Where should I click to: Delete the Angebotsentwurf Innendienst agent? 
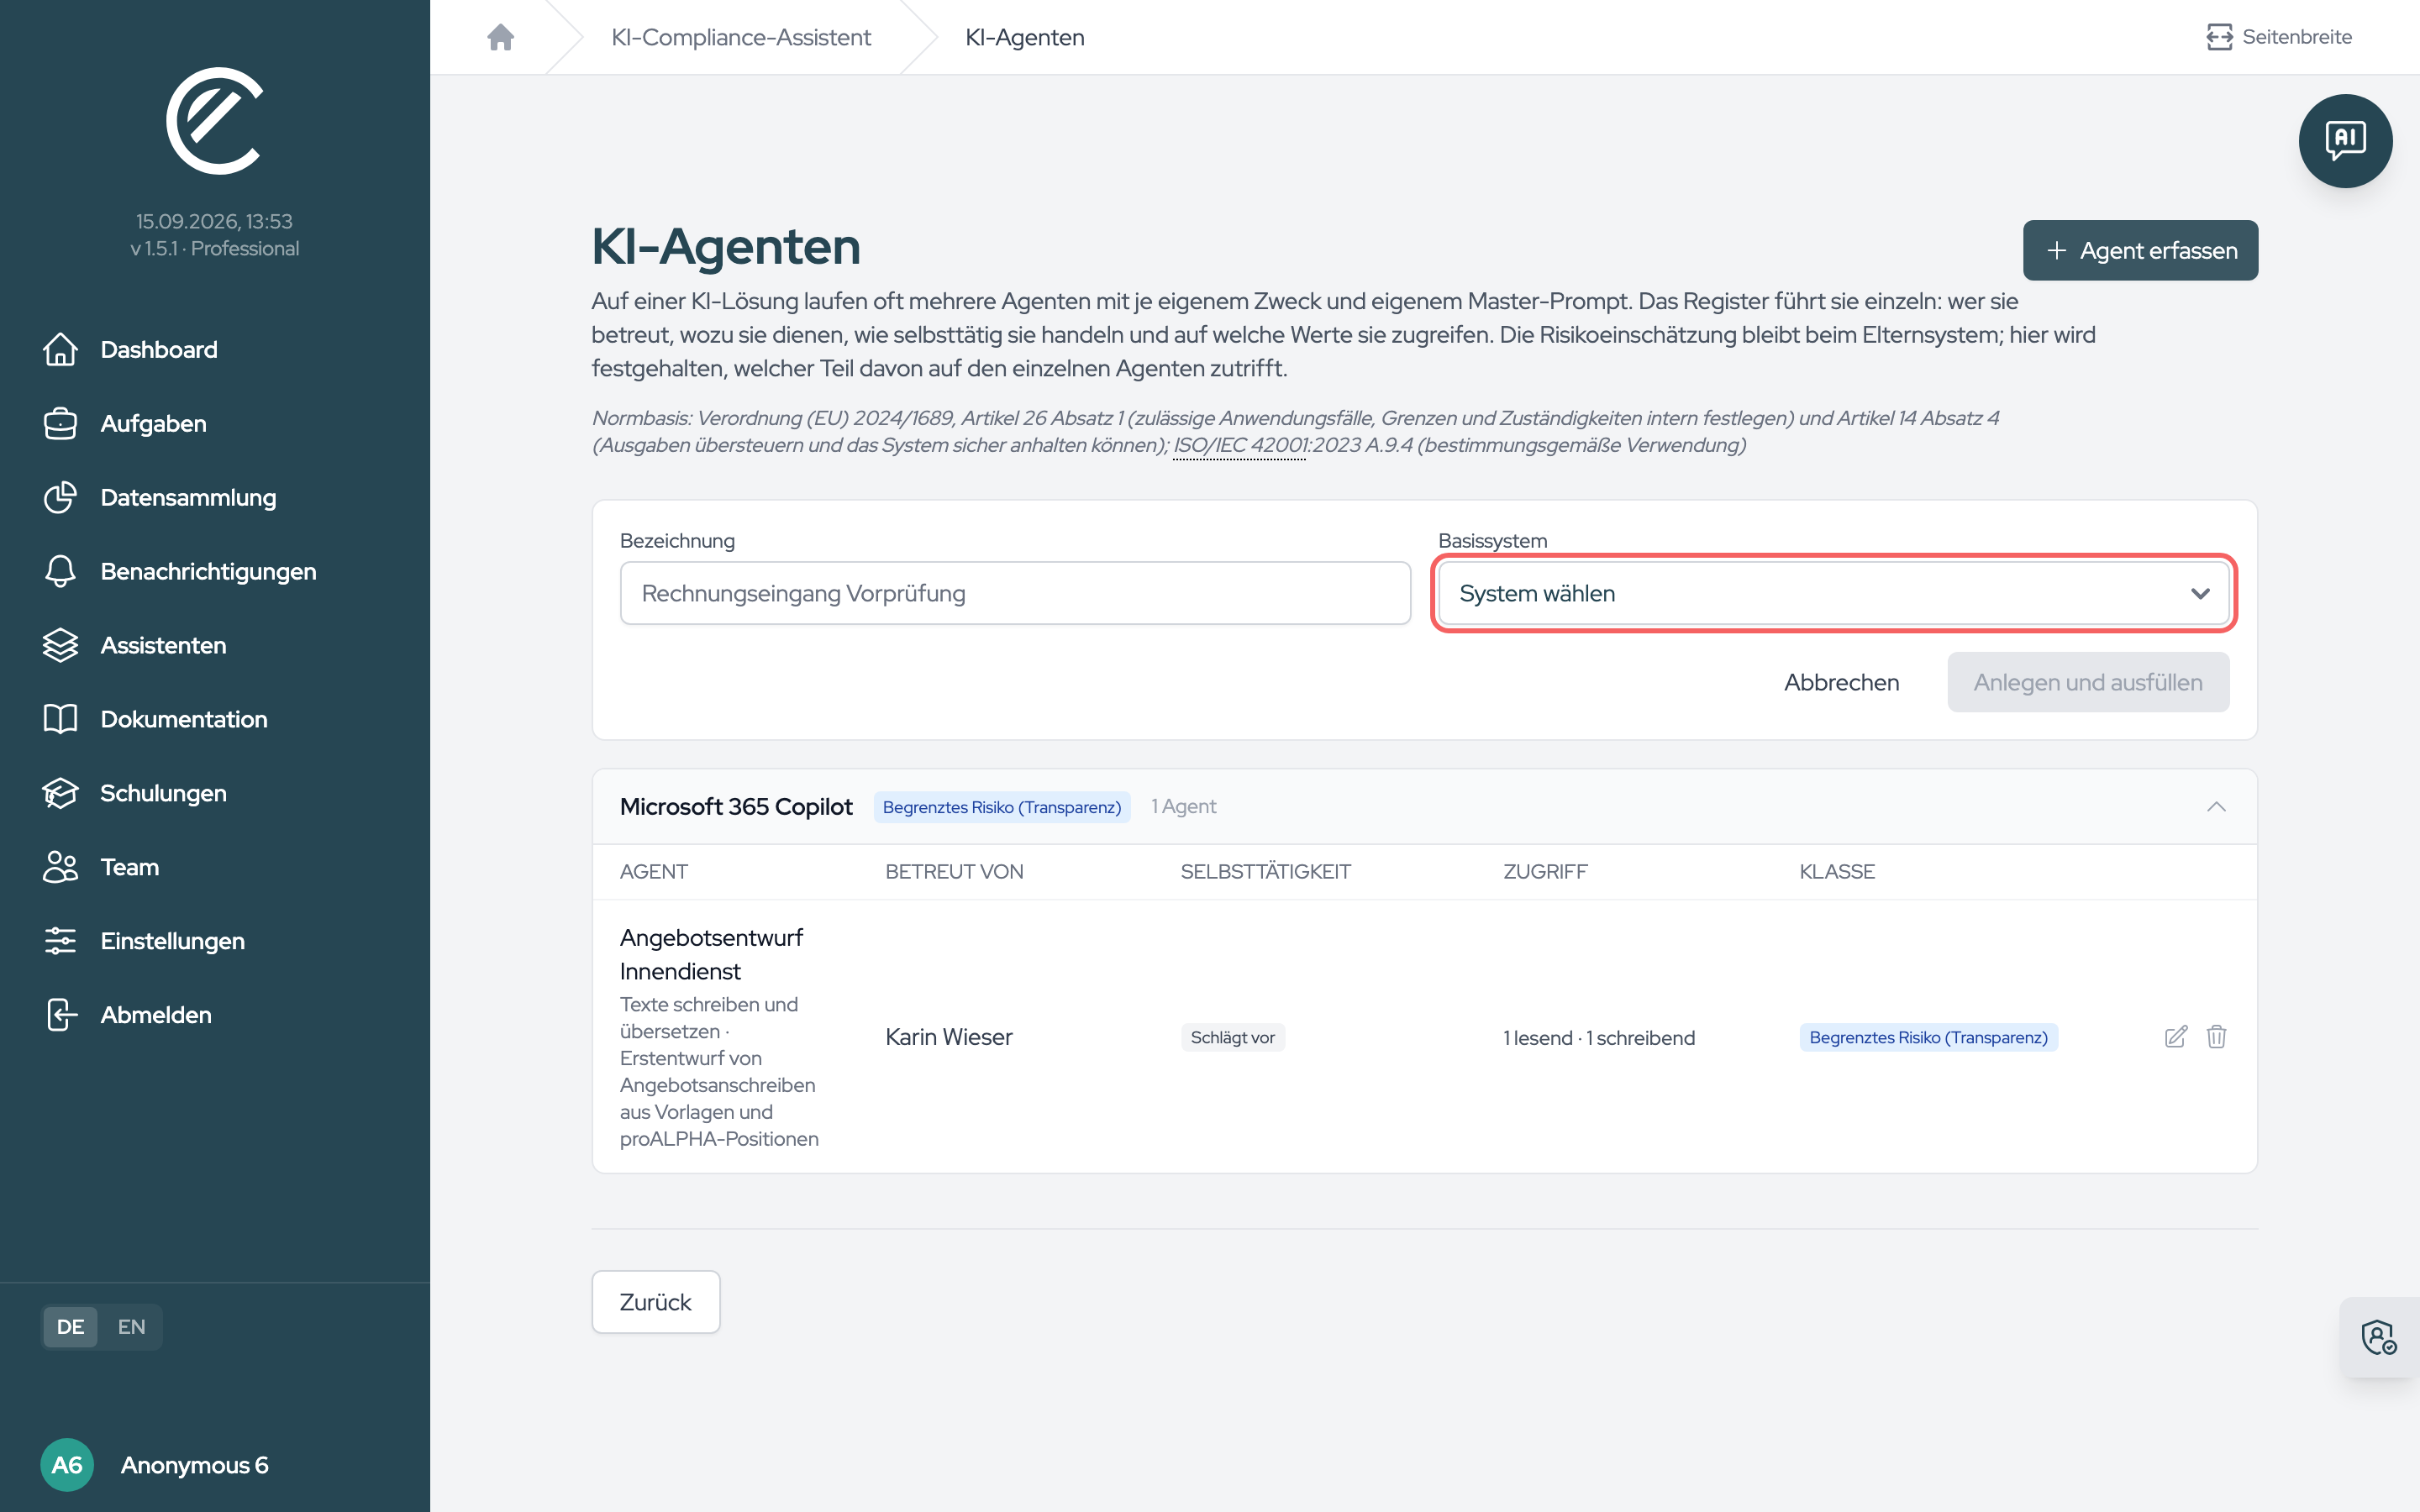click(x=2216, y=1037)
